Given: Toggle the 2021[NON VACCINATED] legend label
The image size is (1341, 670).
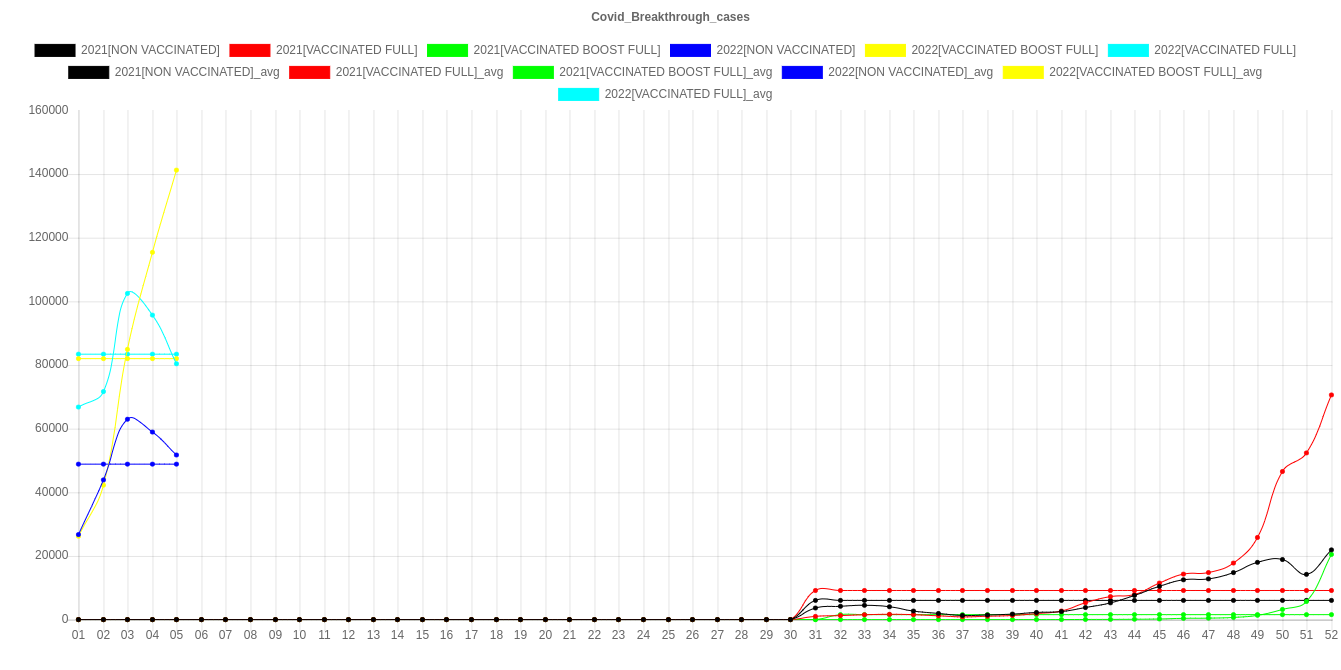Looking at the screenshot, I should coord(150,50).
